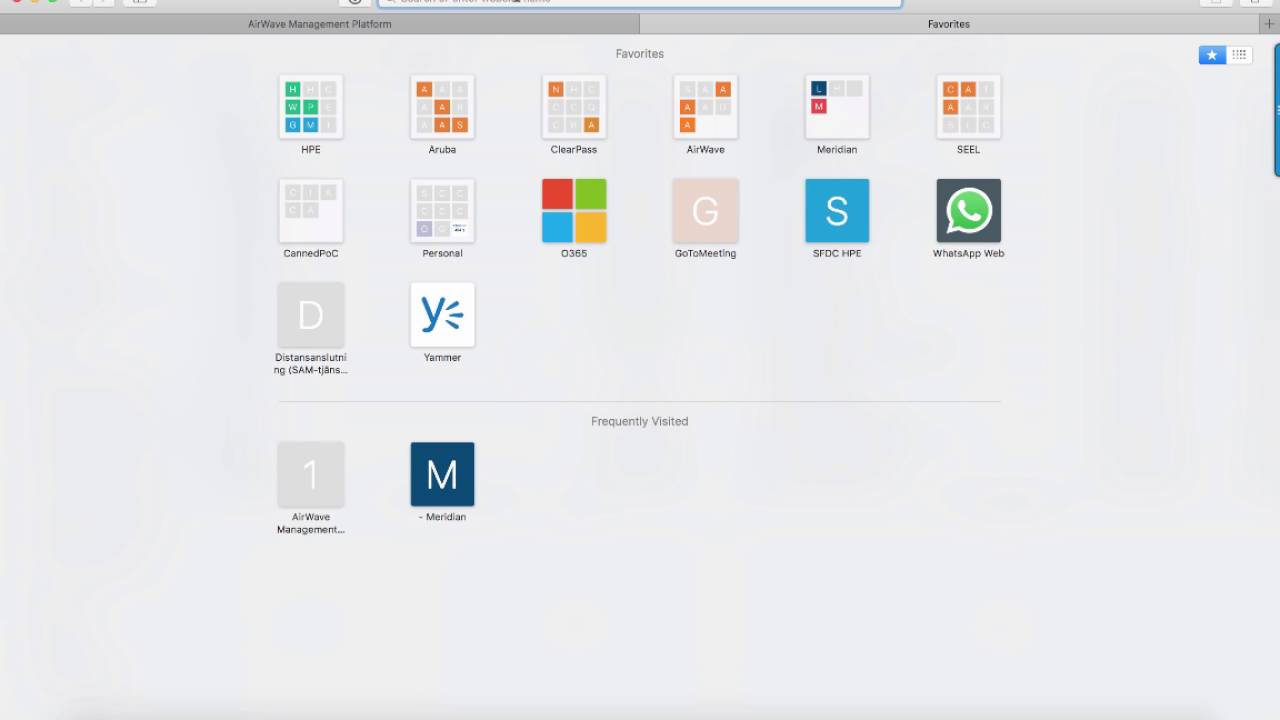Show favorites with the star toggle
Viewport: 1280px width, 720px height.
point(1212,55)
